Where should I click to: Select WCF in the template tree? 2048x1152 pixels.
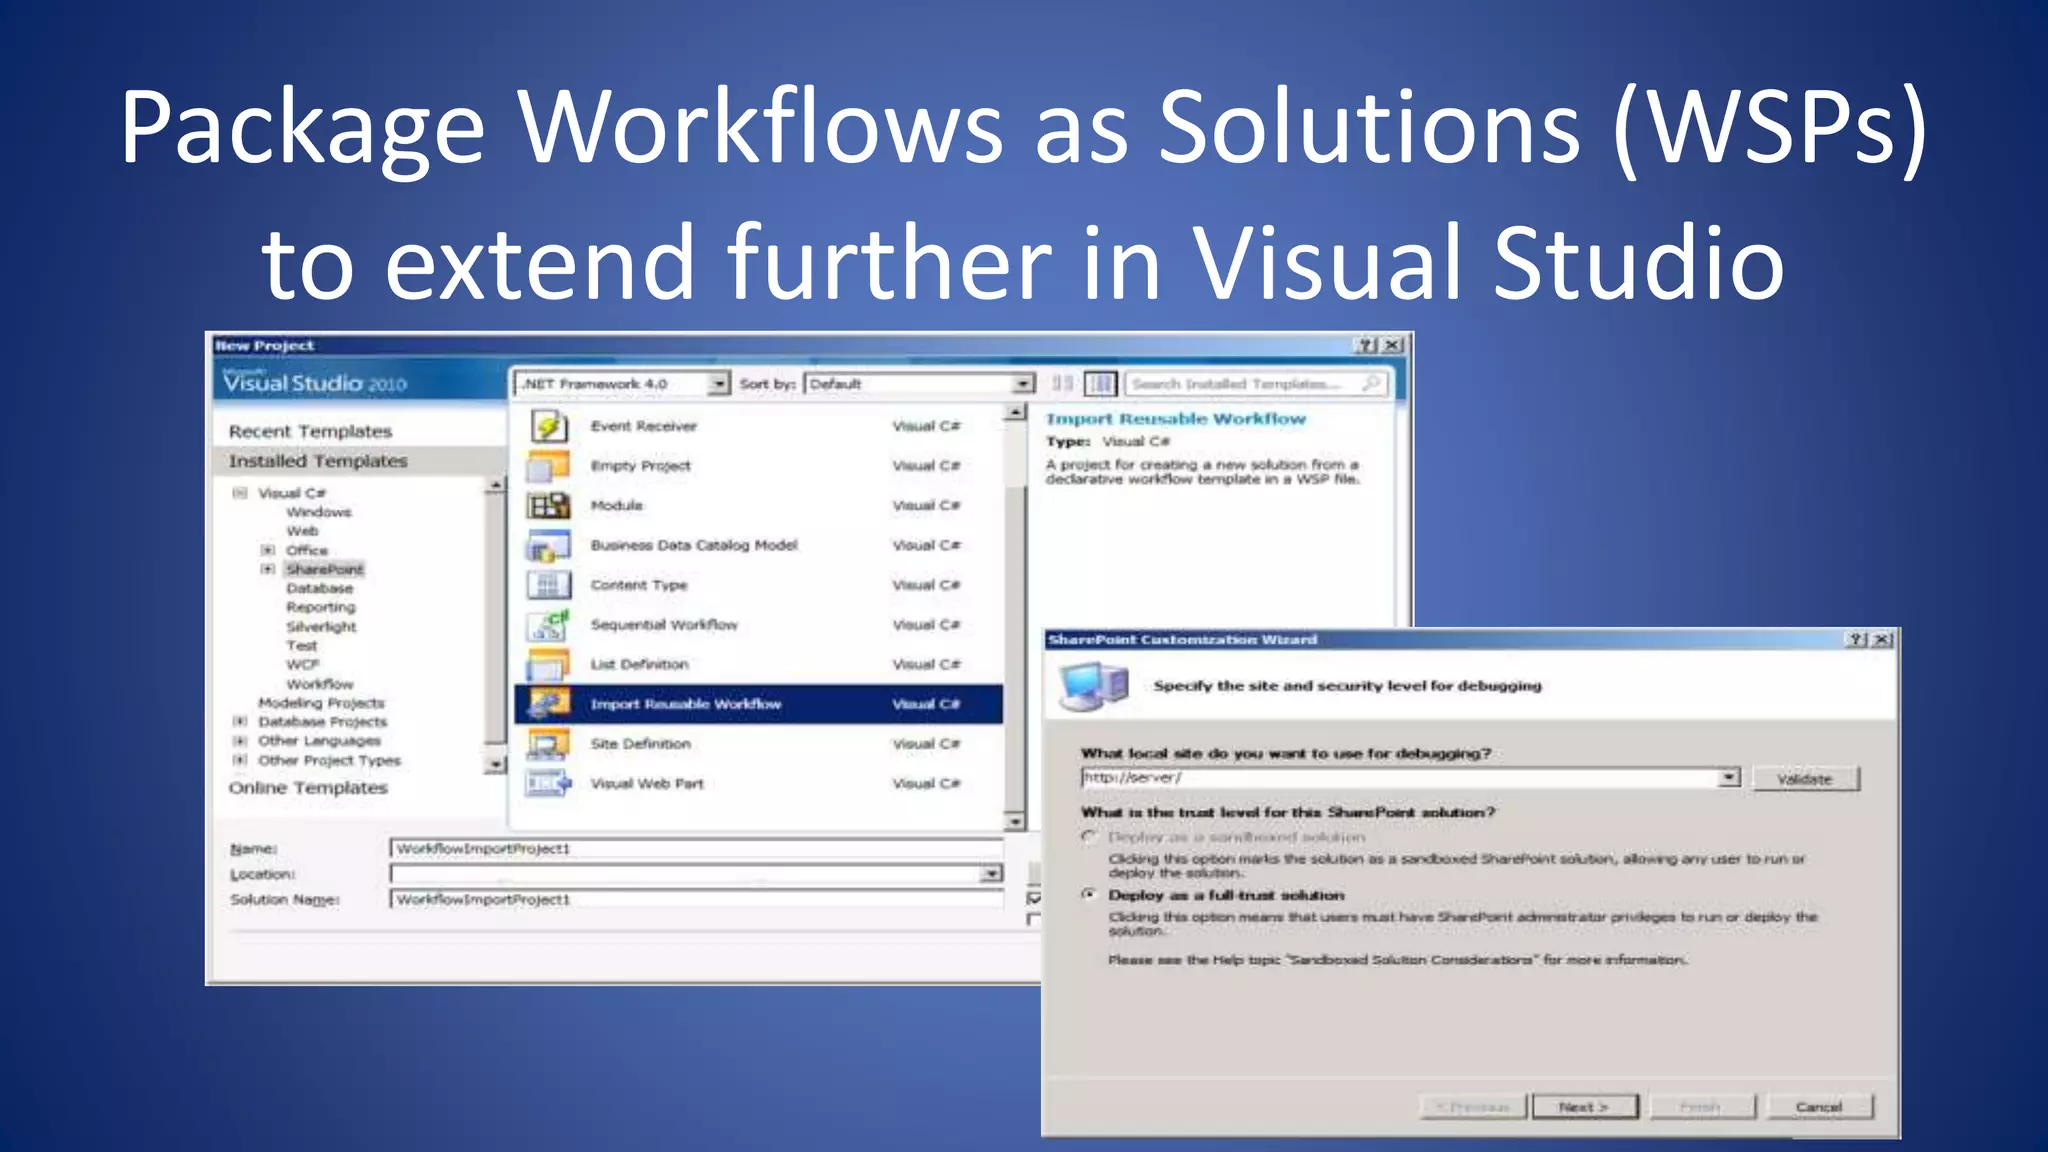(x=302, y=665)
